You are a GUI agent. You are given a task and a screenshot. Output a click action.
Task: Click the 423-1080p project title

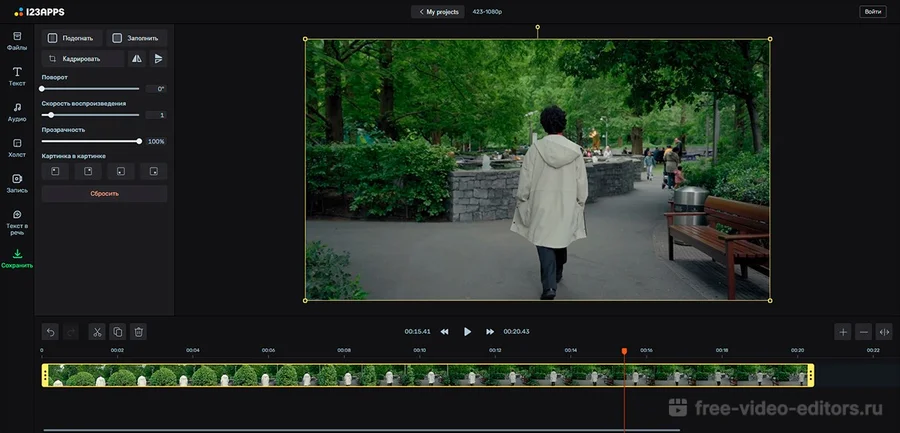[x=487, y=11]
